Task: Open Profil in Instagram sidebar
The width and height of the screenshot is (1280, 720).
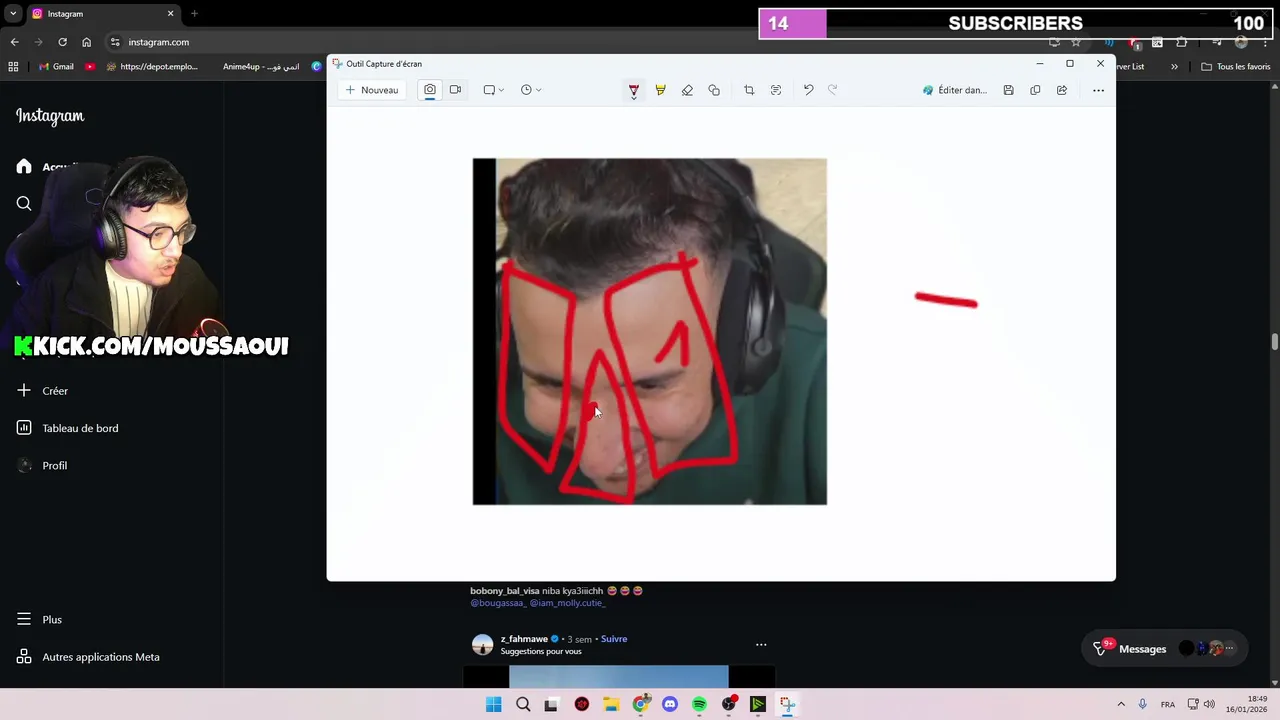Action: [43, 466]
